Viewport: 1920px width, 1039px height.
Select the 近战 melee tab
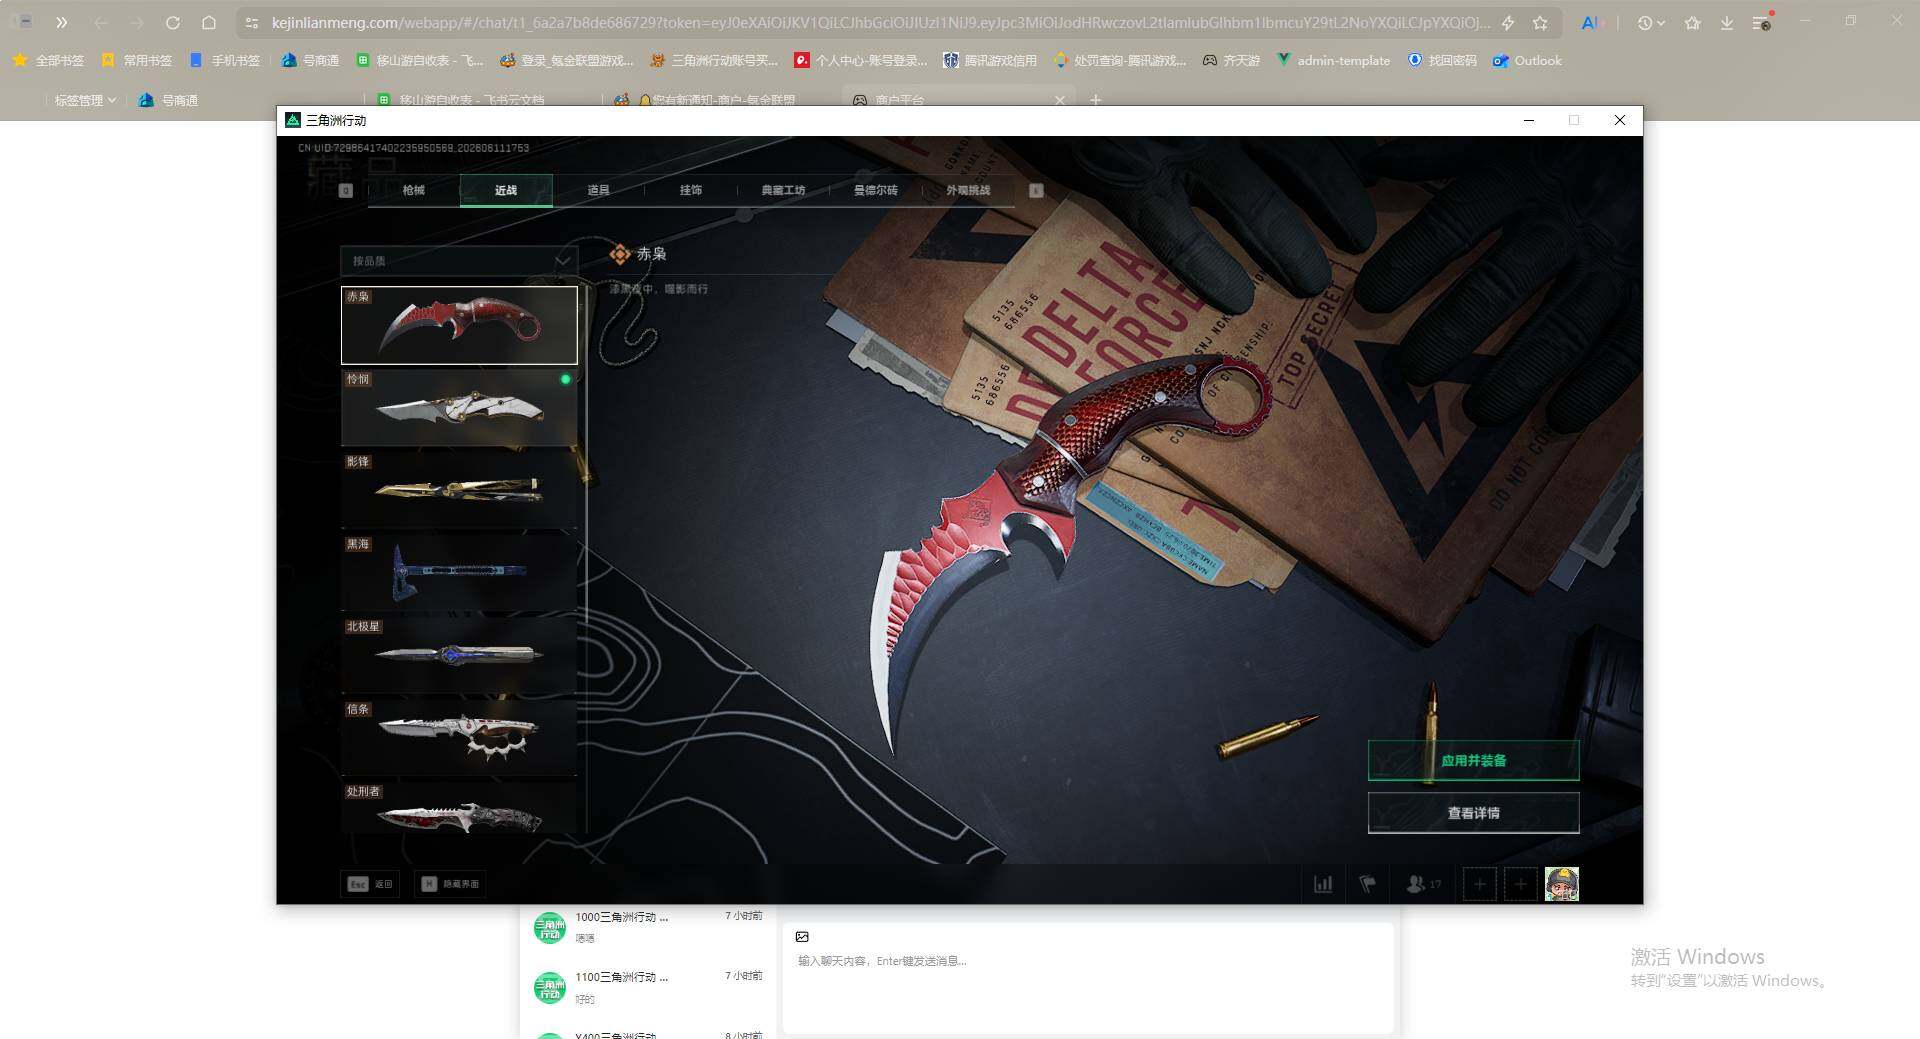point(506,190)
